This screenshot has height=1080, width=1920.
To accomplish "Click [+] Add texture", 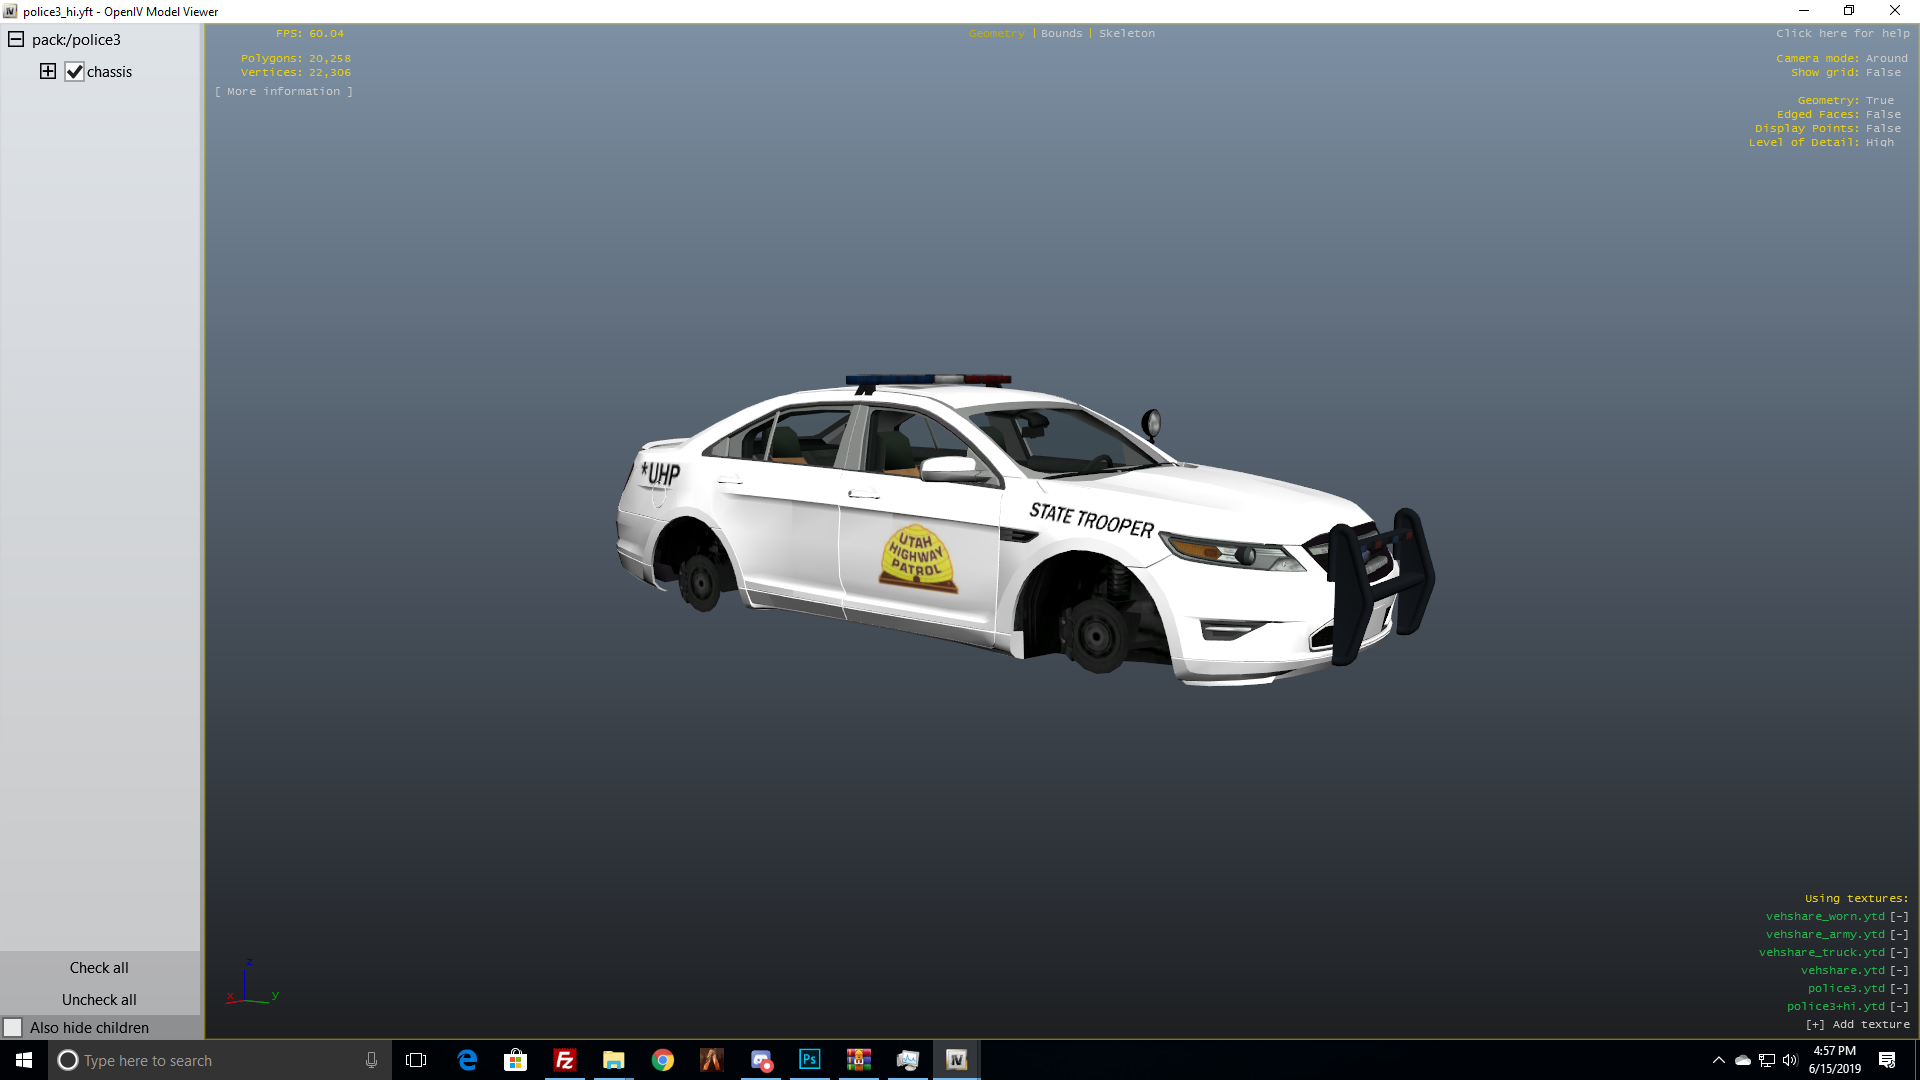I will coord(1857,1025).
